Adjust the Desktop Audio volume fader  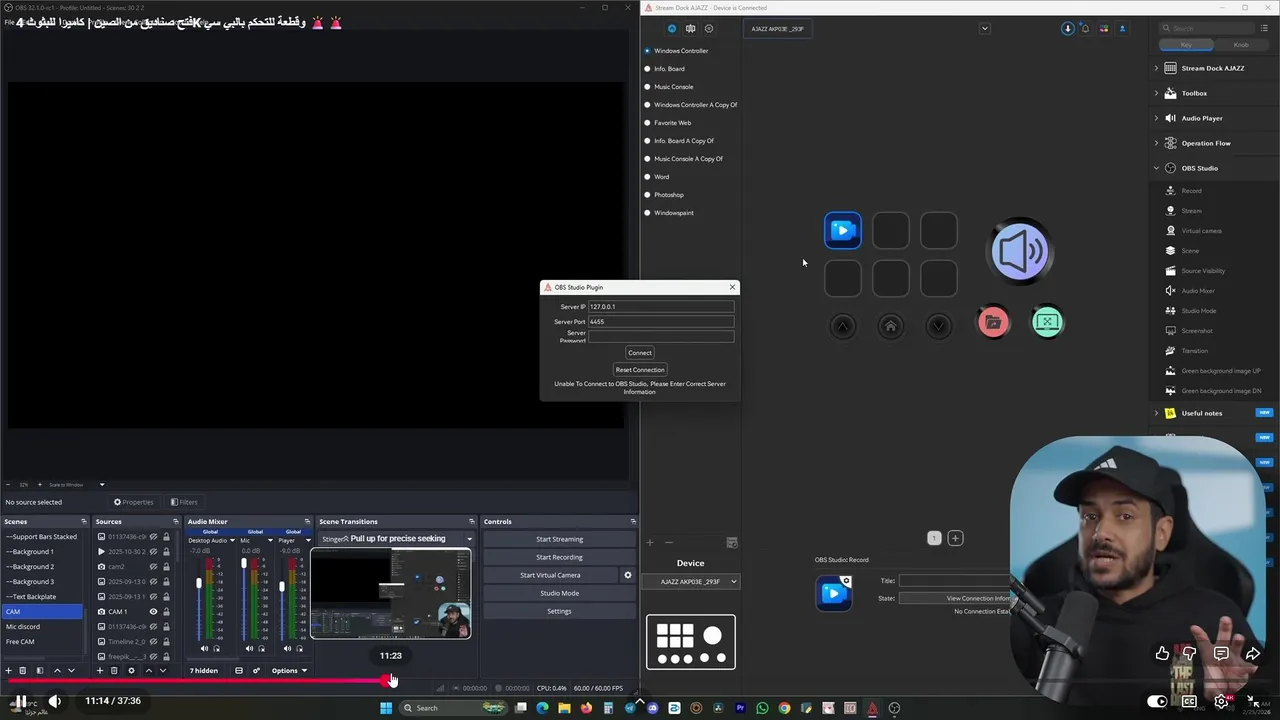click(199, 583)
